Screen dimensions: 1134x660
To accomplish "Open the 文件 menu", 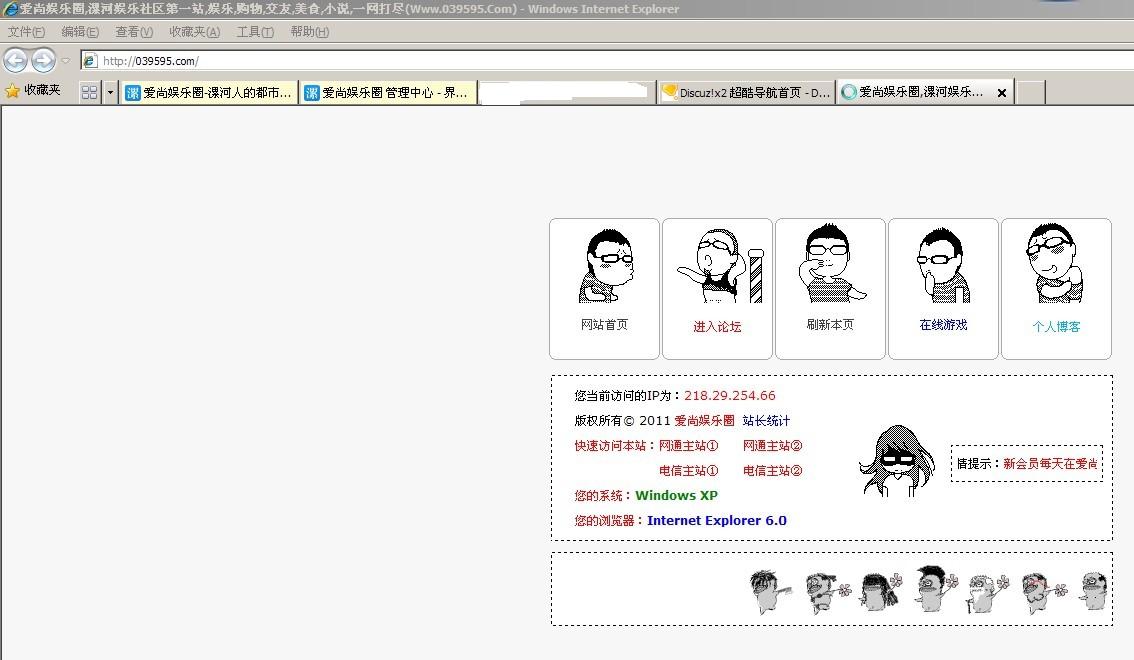I will click(x=25, y=31).
